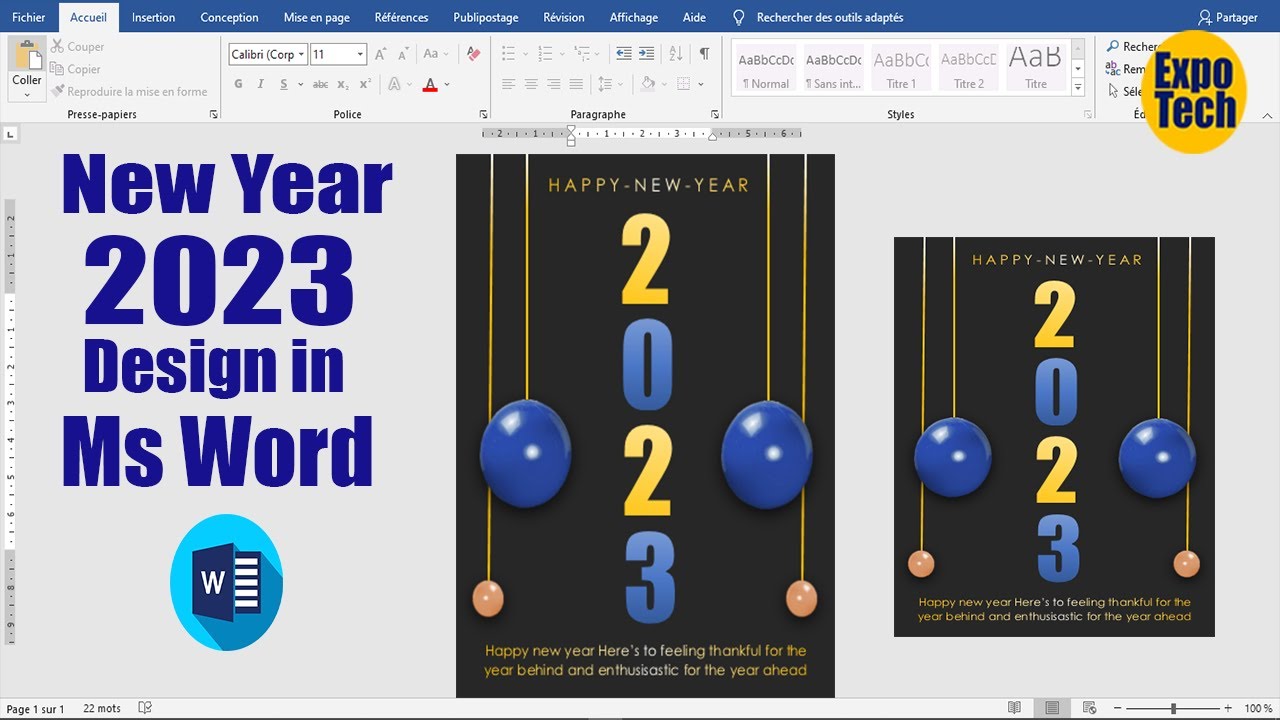
Task: Click the lightbulb search tools icon
Action: pyautogui.click(x=739, y=17)
